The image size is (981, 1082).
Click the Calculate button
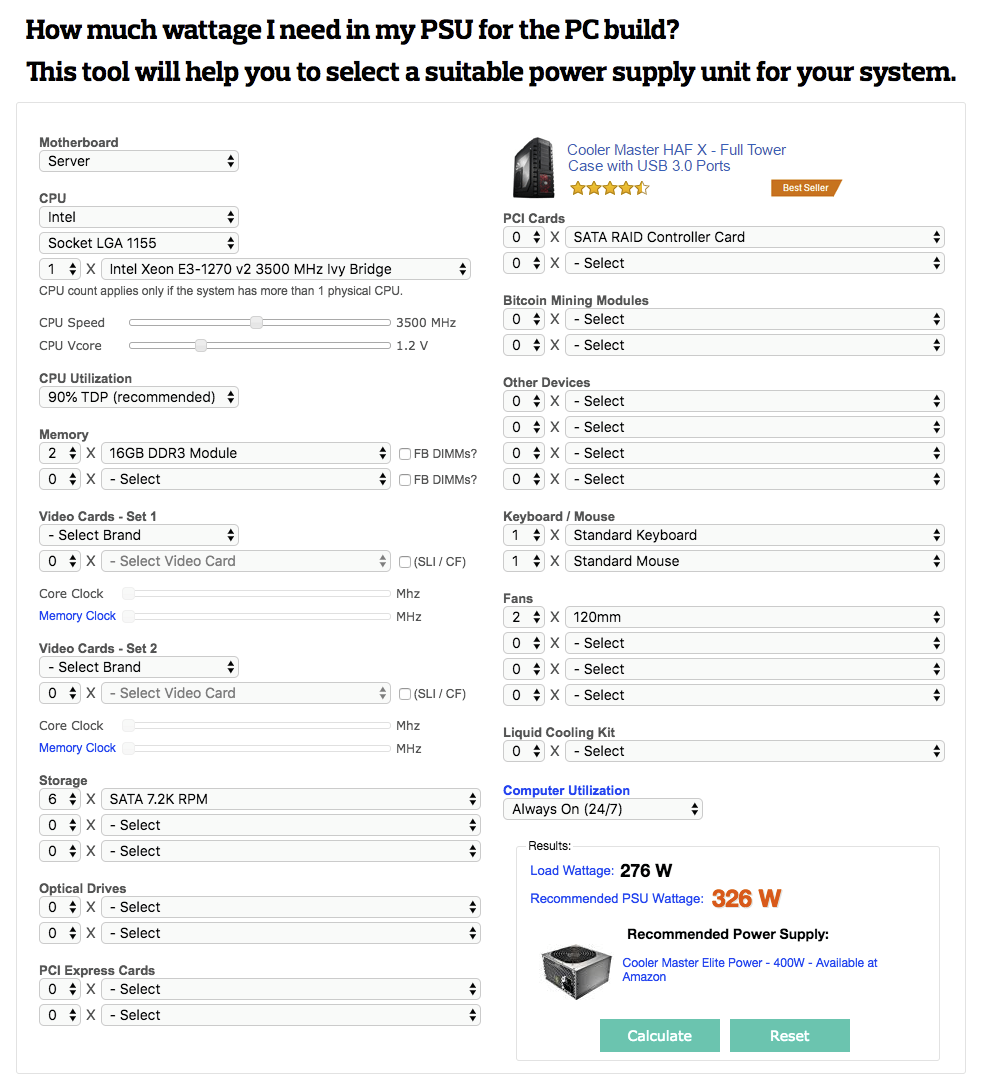click(x=660, y=1036)
